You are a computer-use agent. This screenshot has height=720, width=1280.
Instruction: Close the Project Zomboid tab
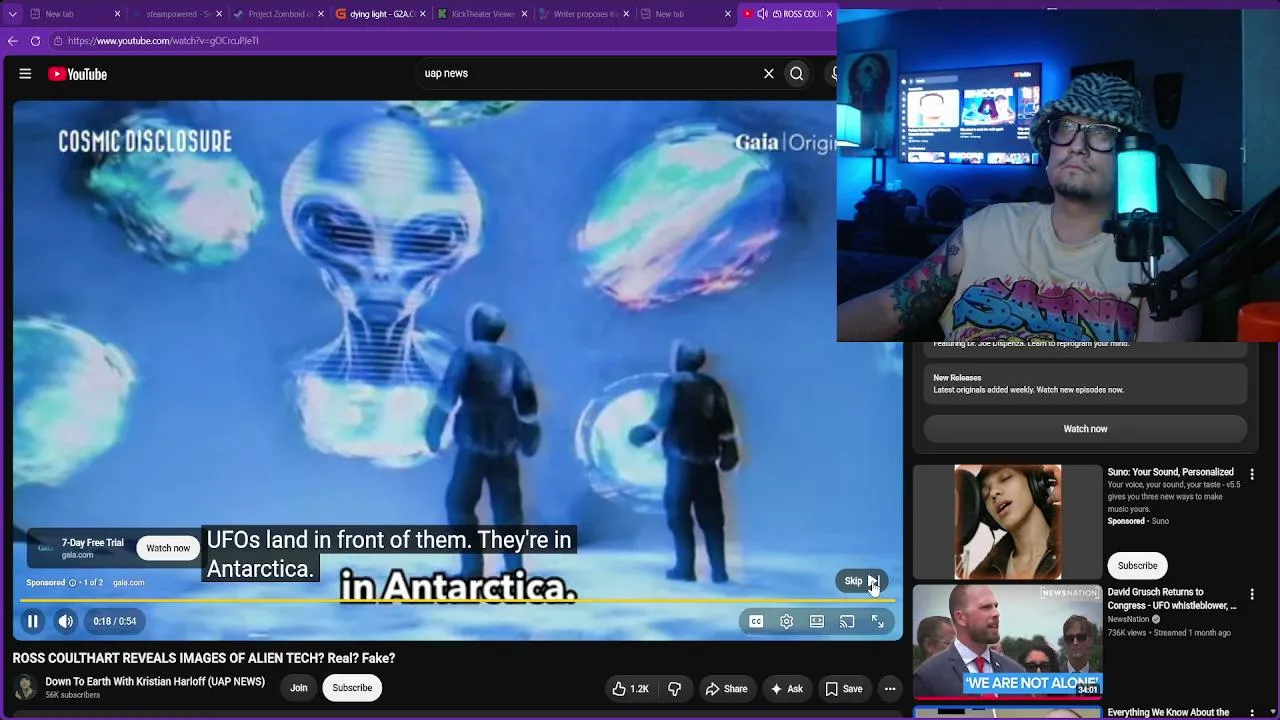tap(321, 14)
